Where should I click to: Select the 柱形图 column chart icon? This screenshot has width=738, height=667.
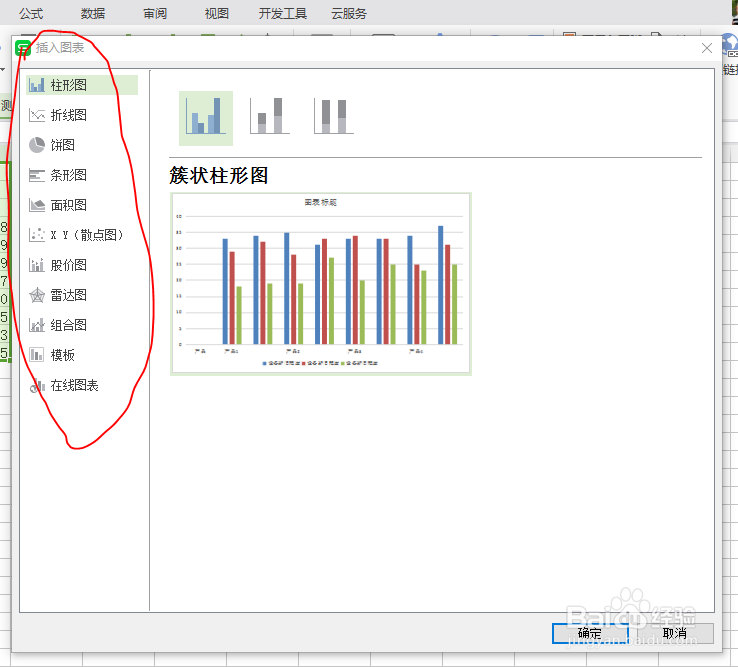pos(37,85)
